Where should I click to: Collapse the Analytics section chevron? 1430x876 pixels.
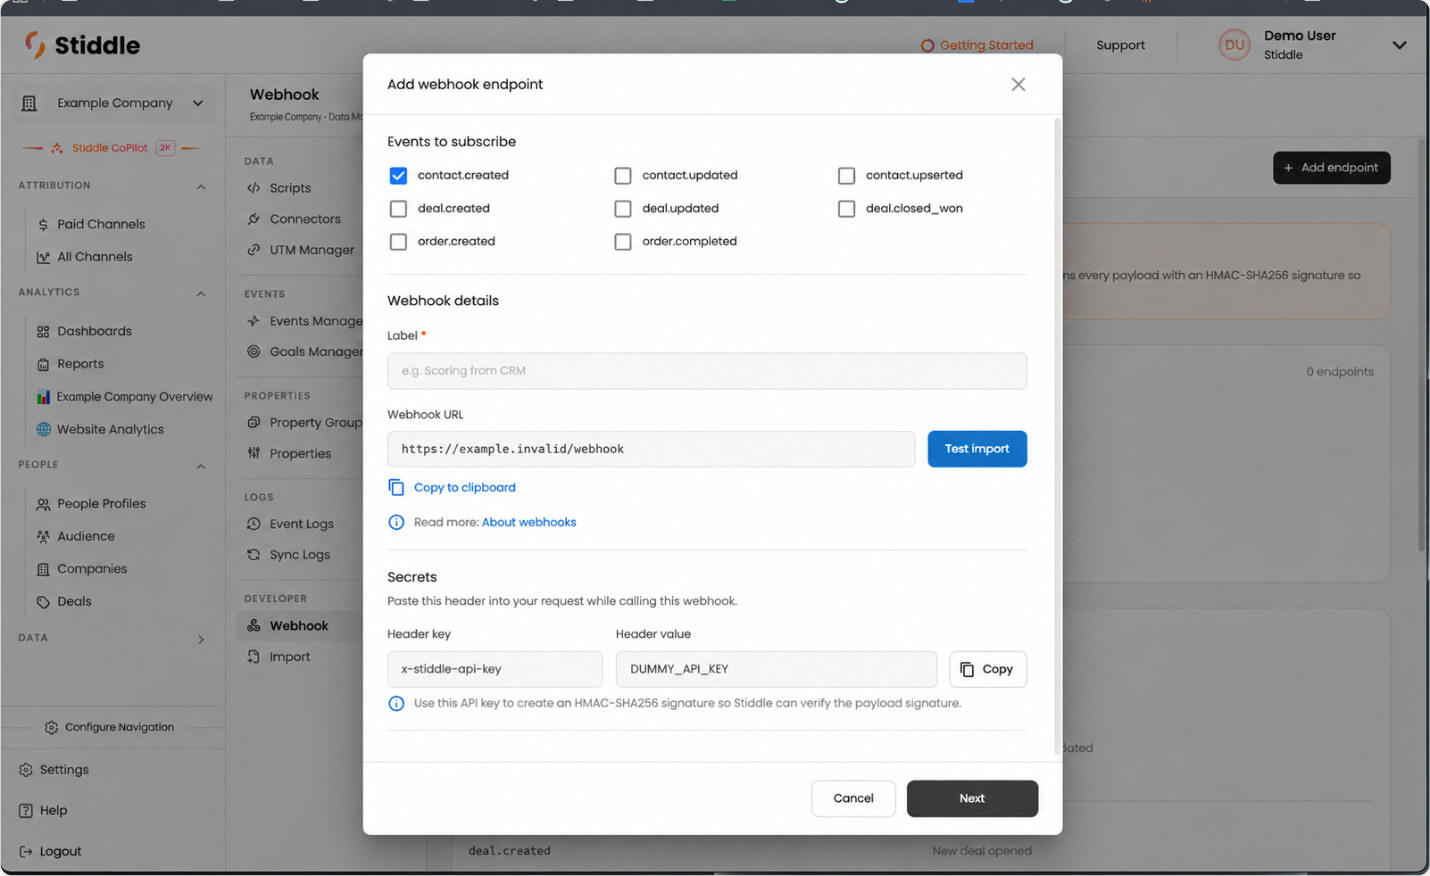click(201, 294)
